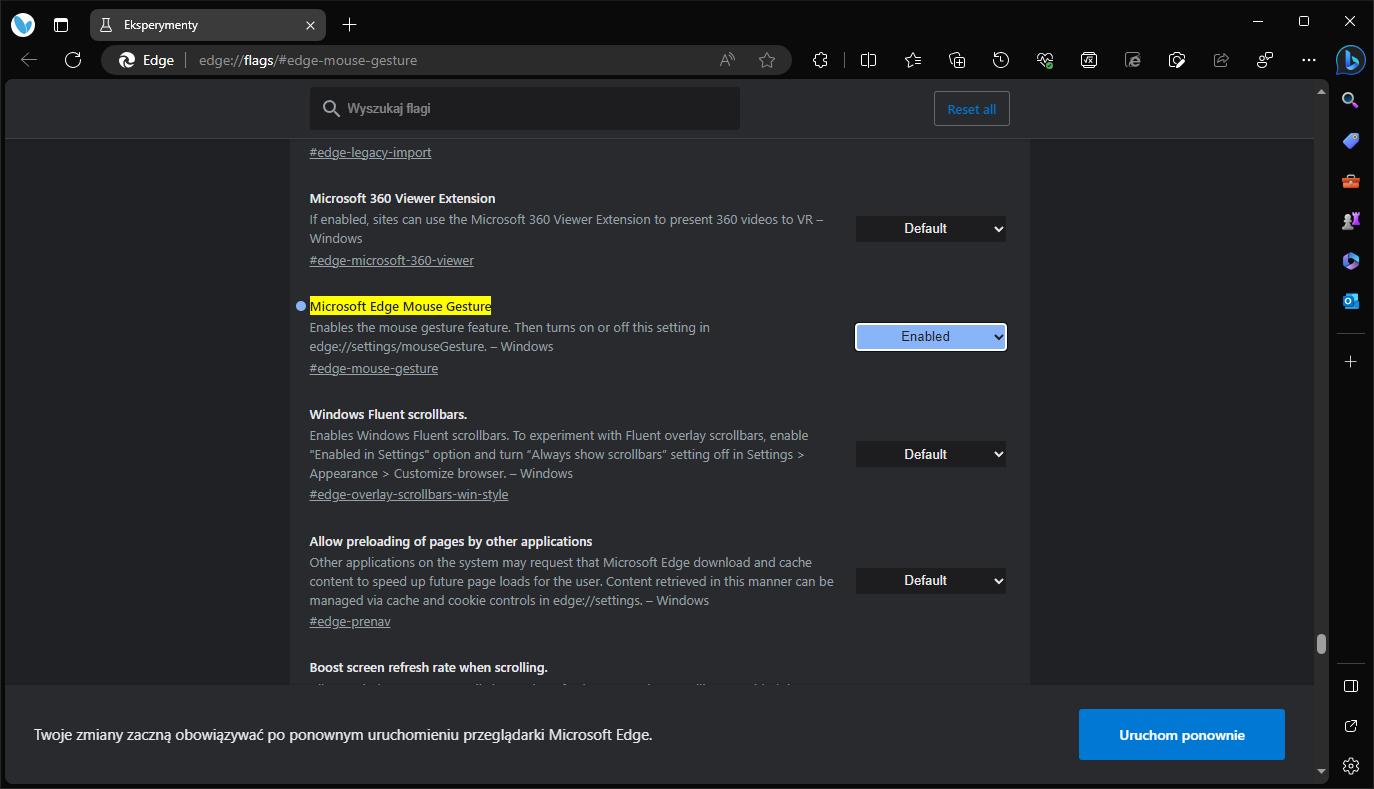Open Shopping tag icon in sidebar
The image size is (1374, 789).
tap(1351, 140)
